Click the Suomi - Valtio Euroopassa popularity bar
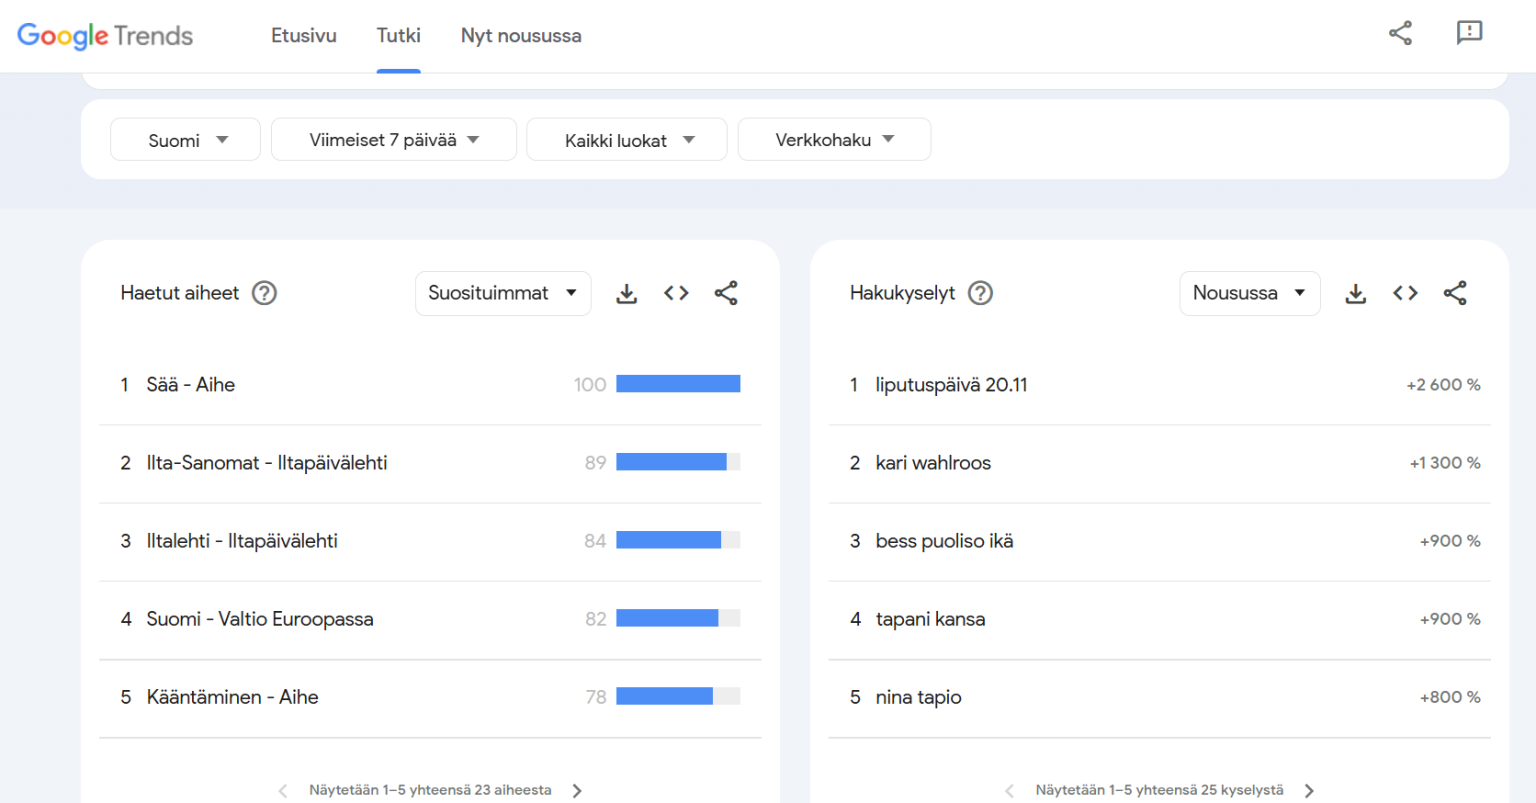The image size is (1536, 803). [678, 618]
